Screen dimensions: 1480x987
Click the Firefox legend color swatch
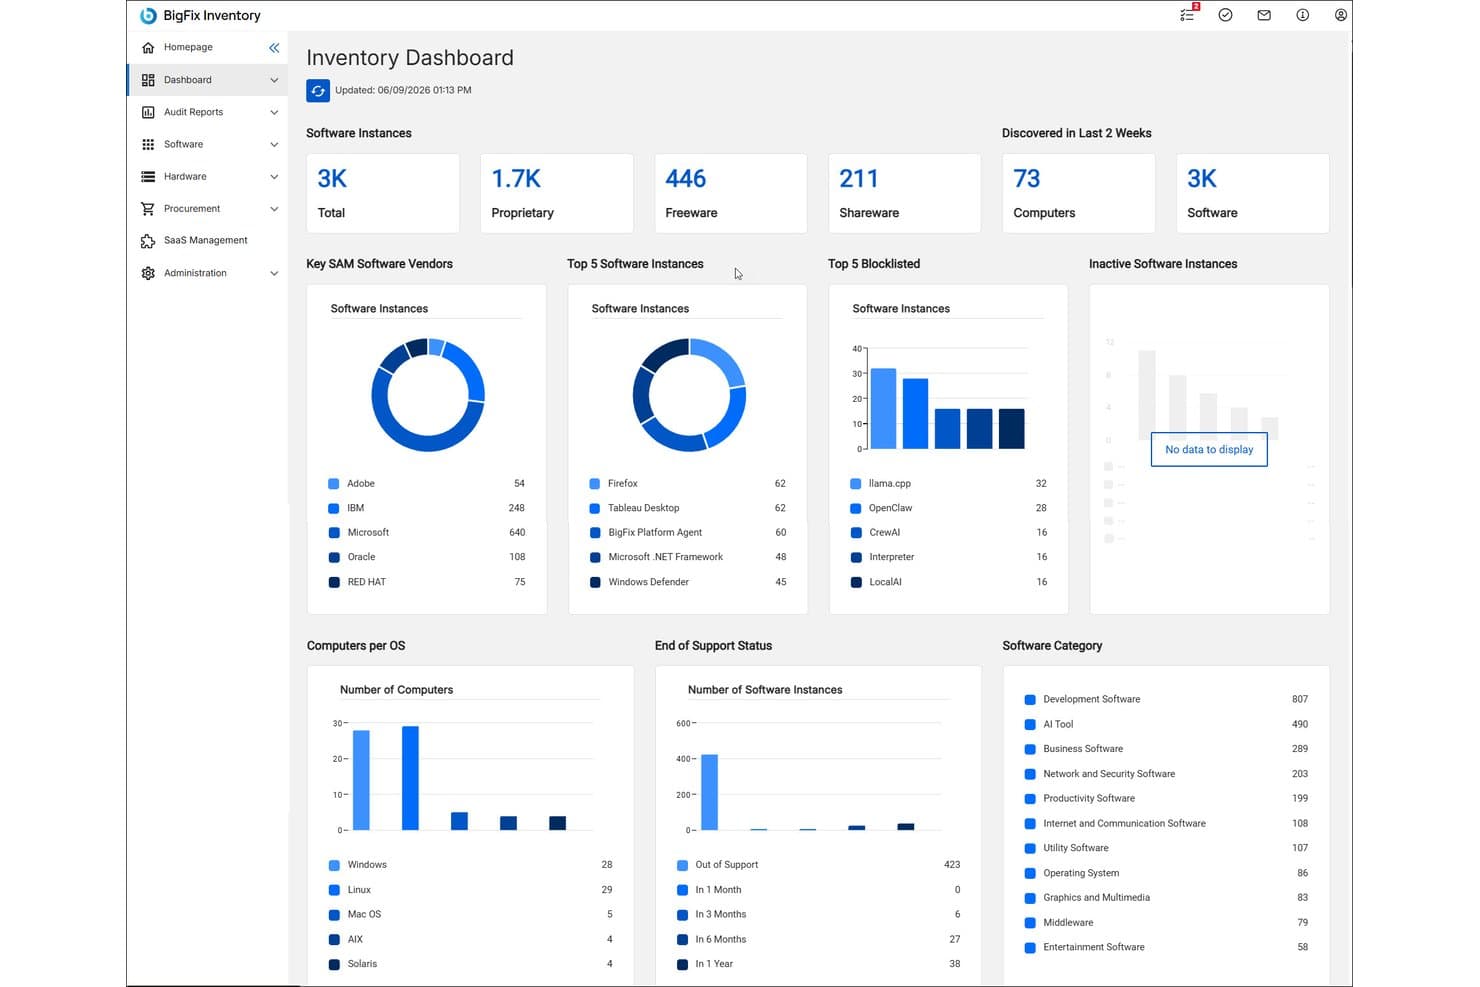click(x=595, y=484)
